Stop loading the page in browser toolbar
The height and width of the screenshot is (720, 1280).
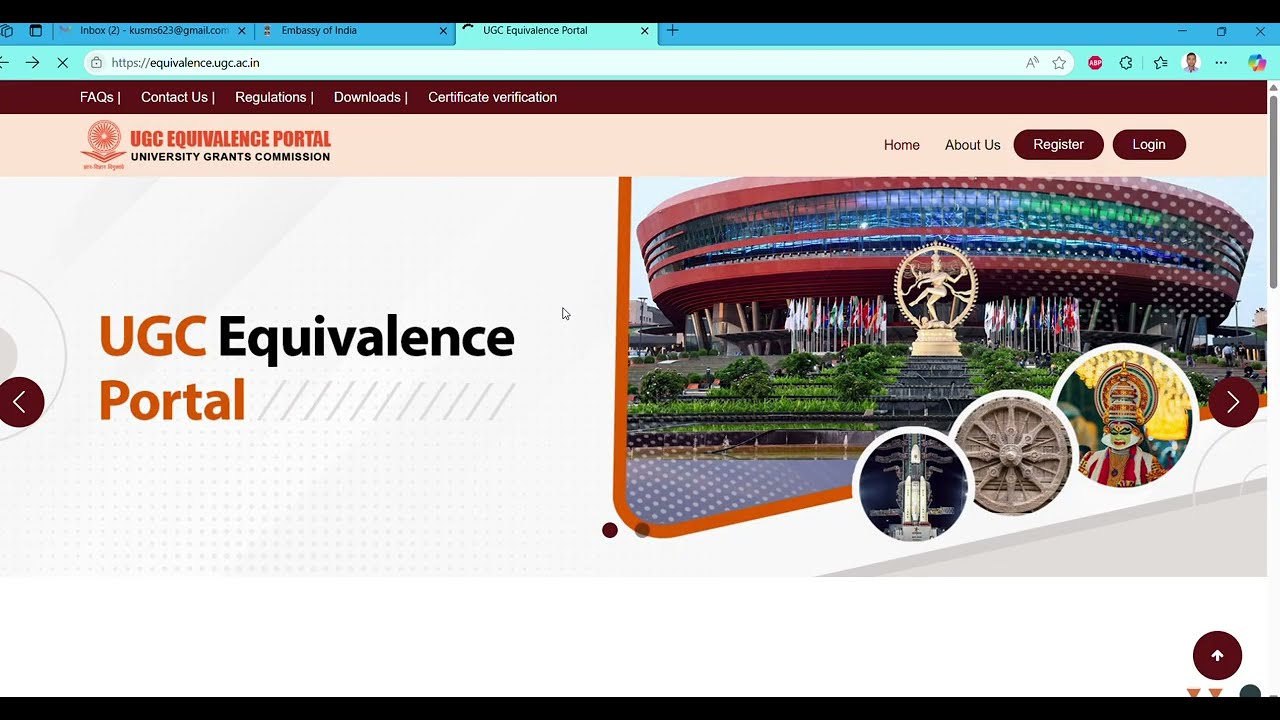click(62, 62)
